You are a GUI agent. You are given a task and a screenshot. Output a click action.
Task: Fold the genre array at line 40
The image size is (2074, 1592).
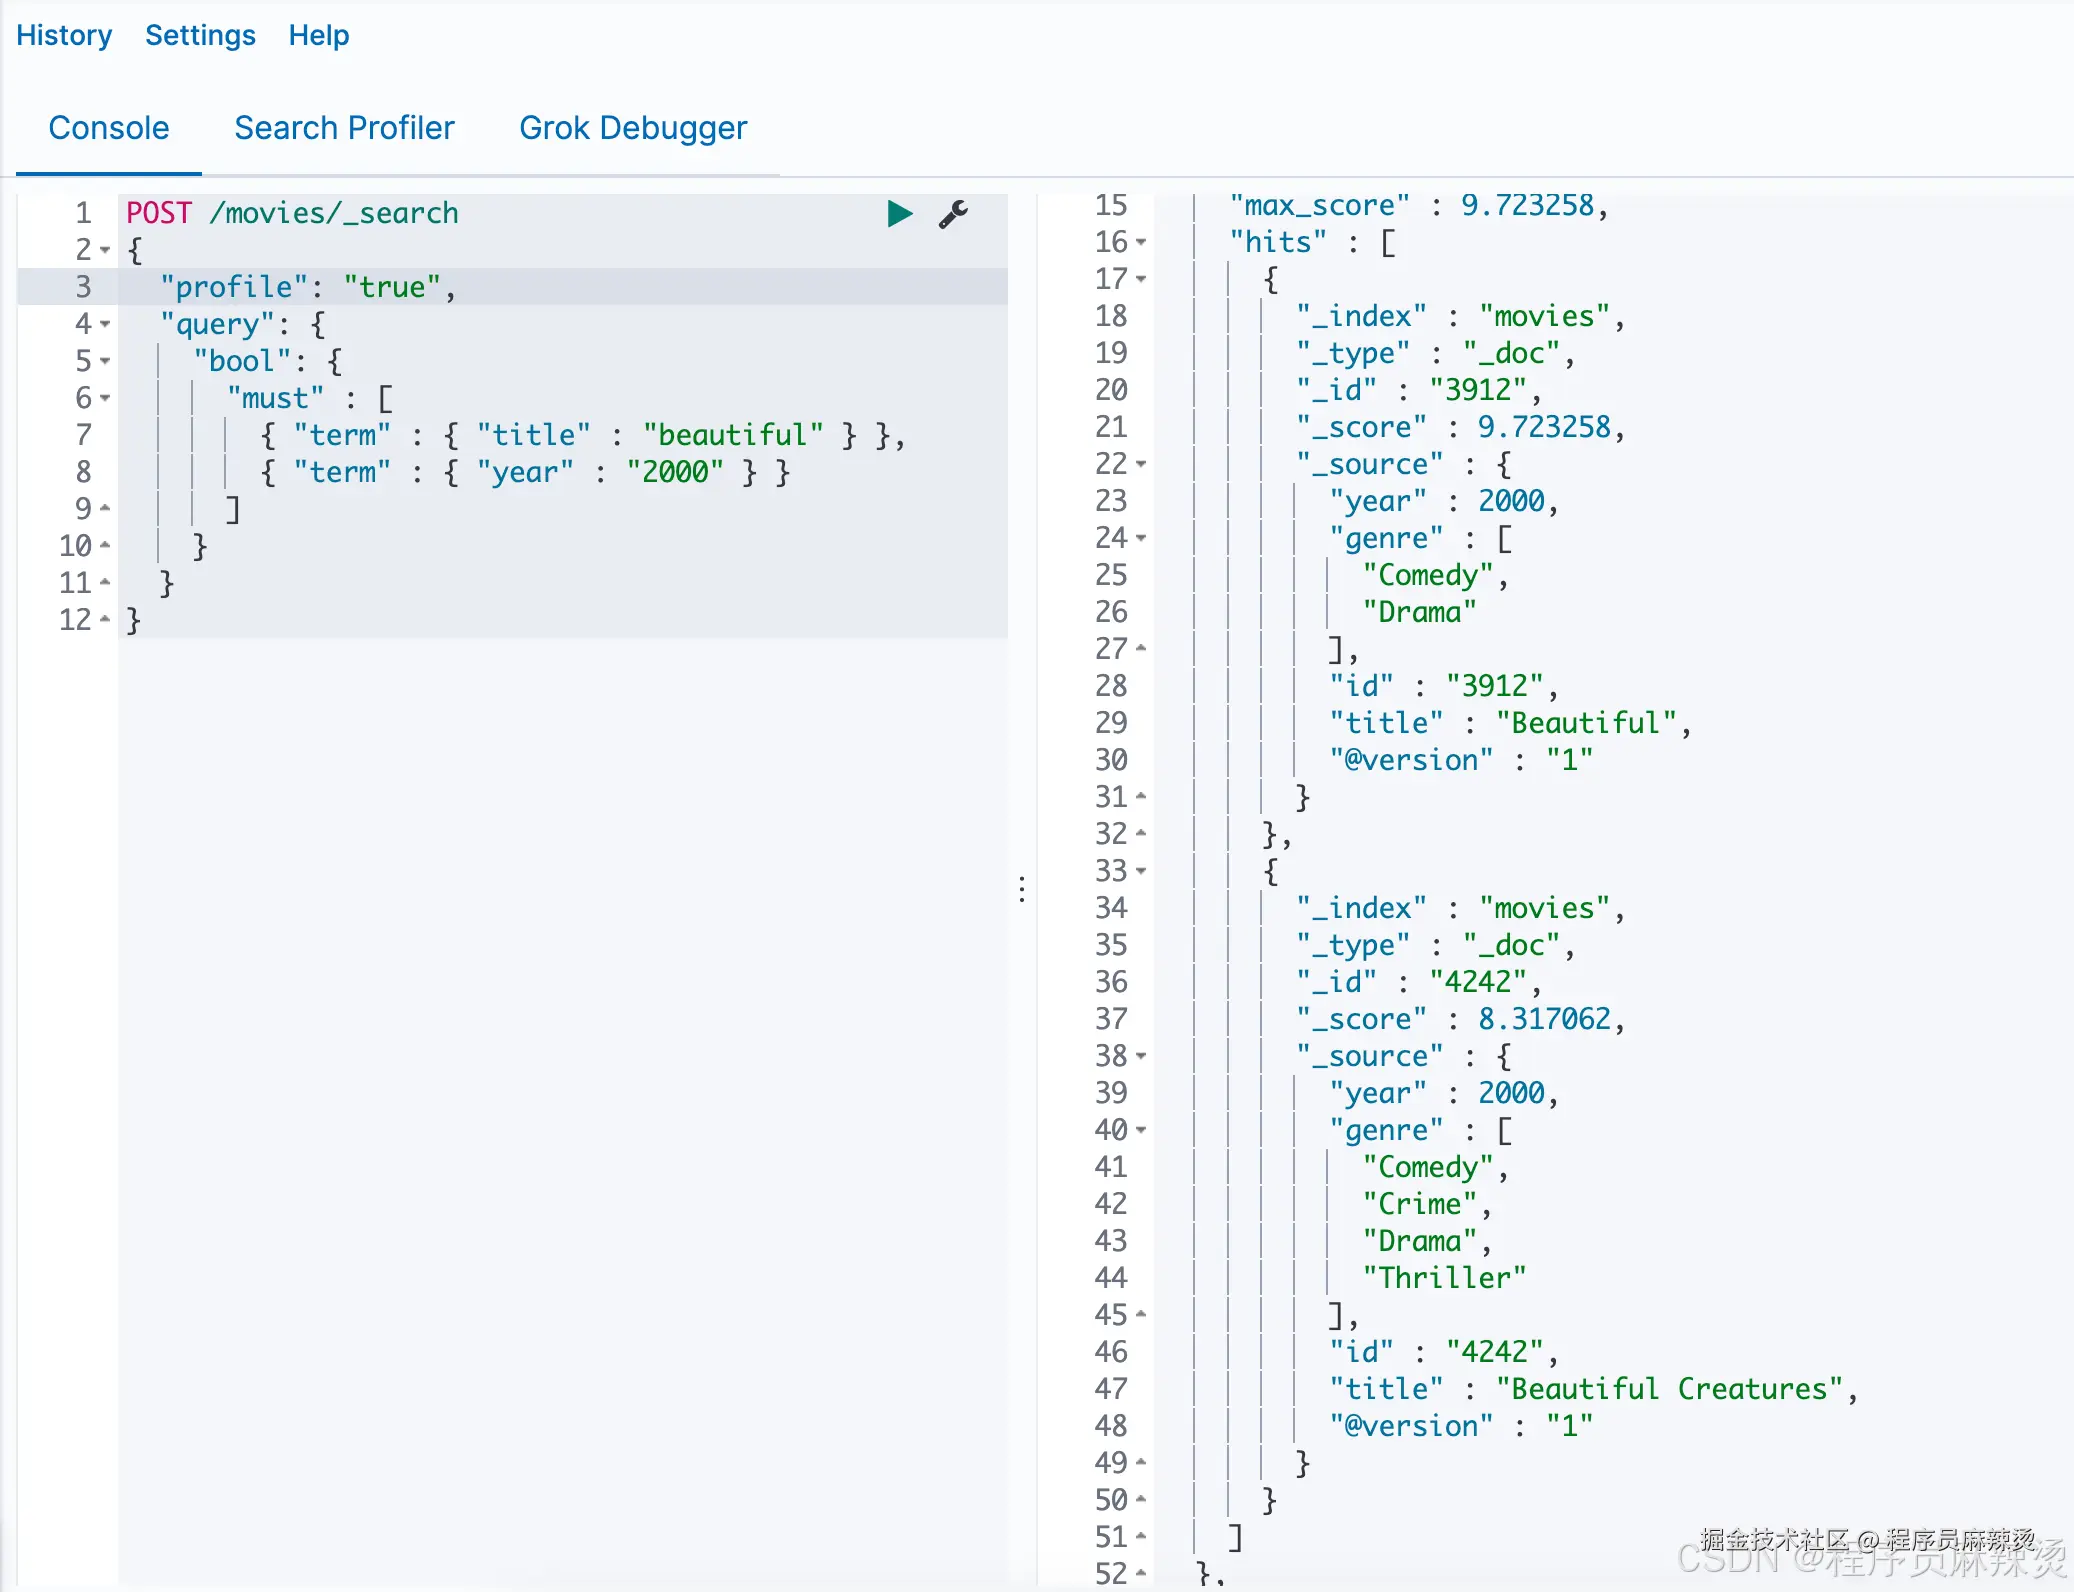1141,1130
